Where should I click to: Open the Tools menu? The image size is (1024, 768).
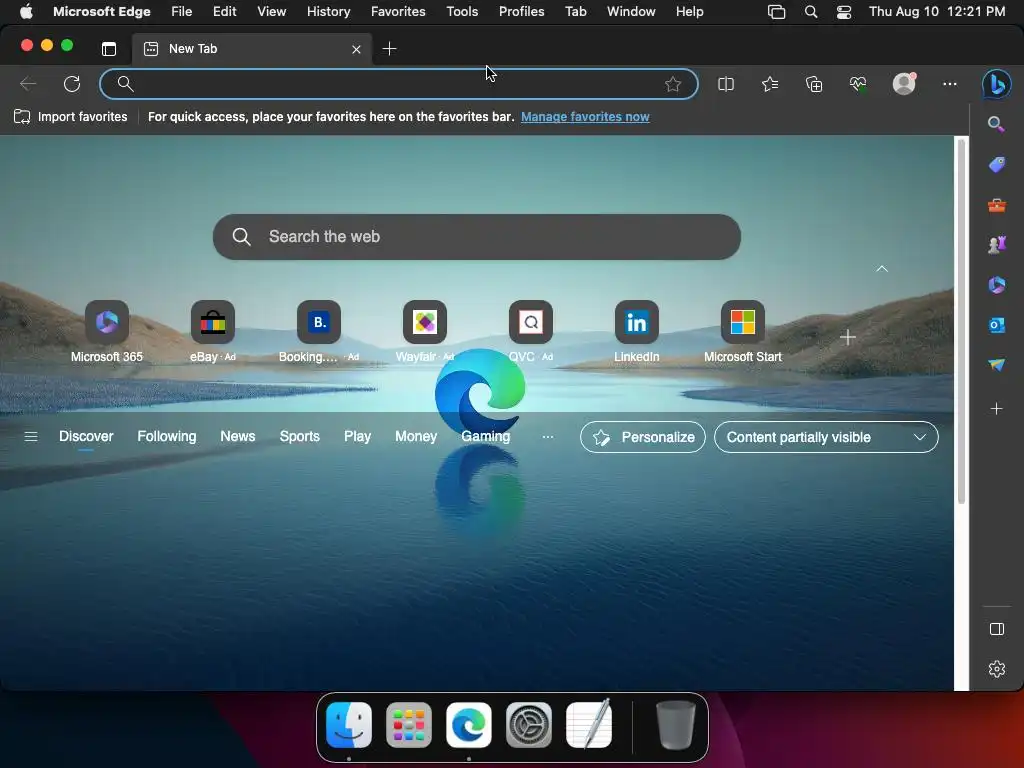[462, 12]
